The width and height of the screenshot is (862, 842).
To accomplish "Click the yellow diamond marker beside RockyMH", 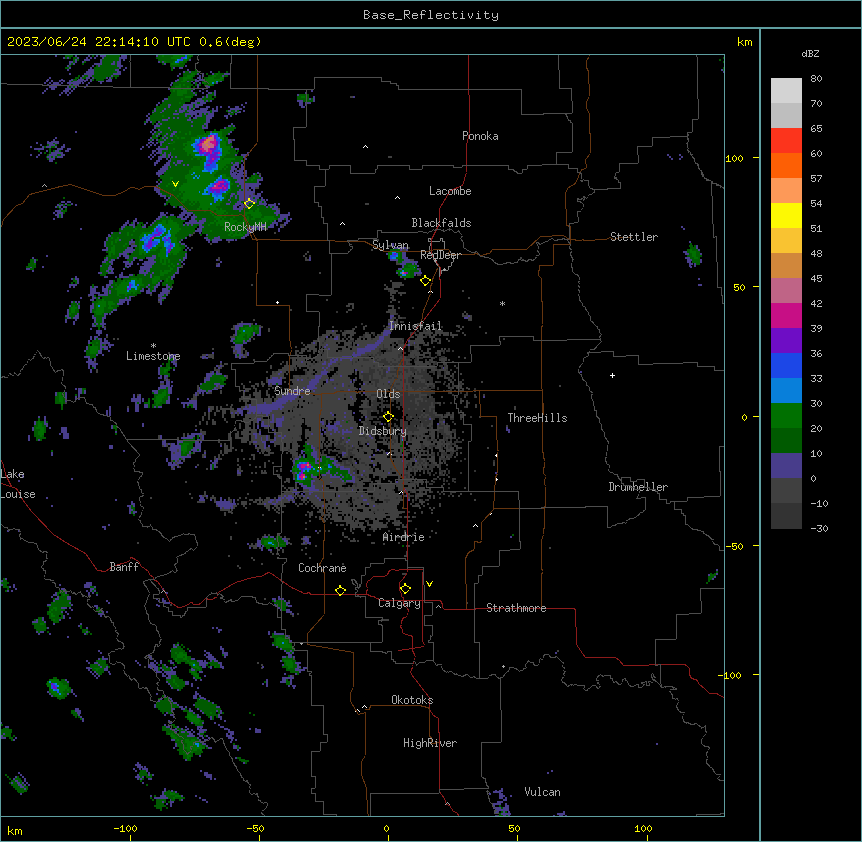I will [x=250, y=204].
